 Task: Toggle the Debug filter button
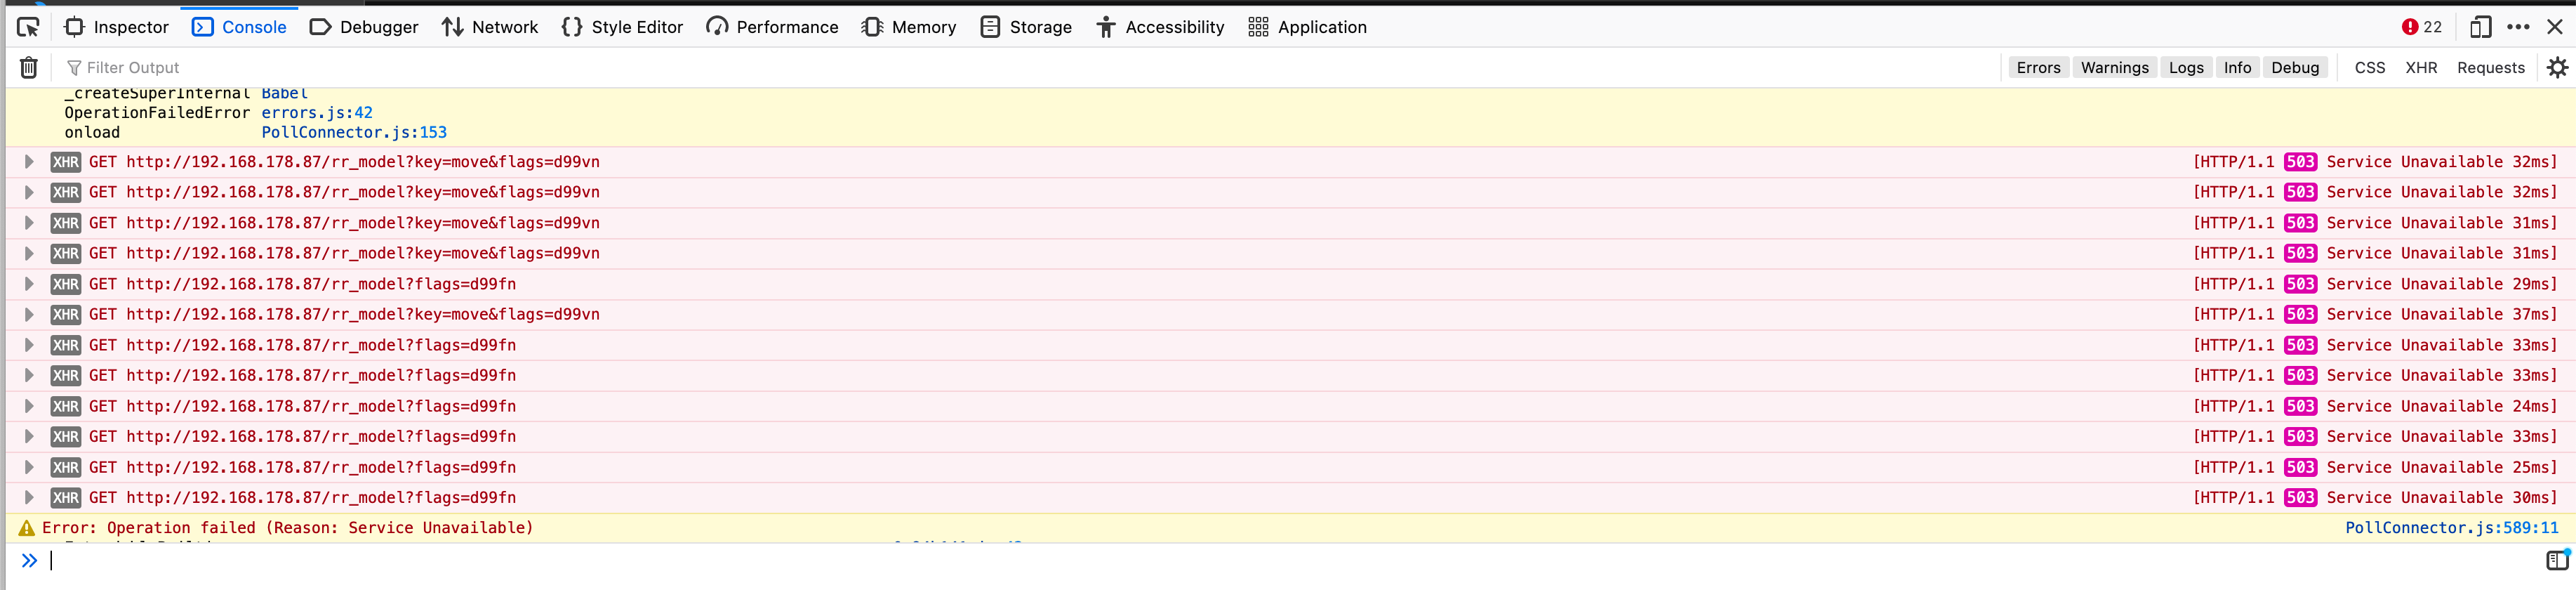point(2295,68)
